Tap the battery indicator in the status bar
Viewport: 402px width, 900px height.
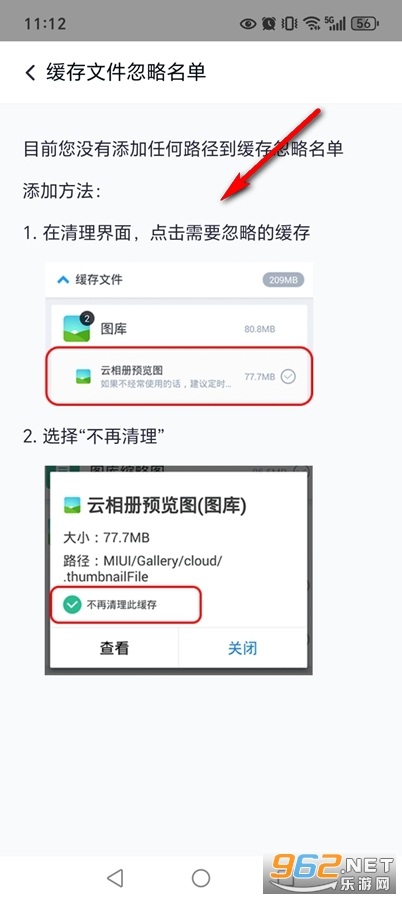pos(366,24)
